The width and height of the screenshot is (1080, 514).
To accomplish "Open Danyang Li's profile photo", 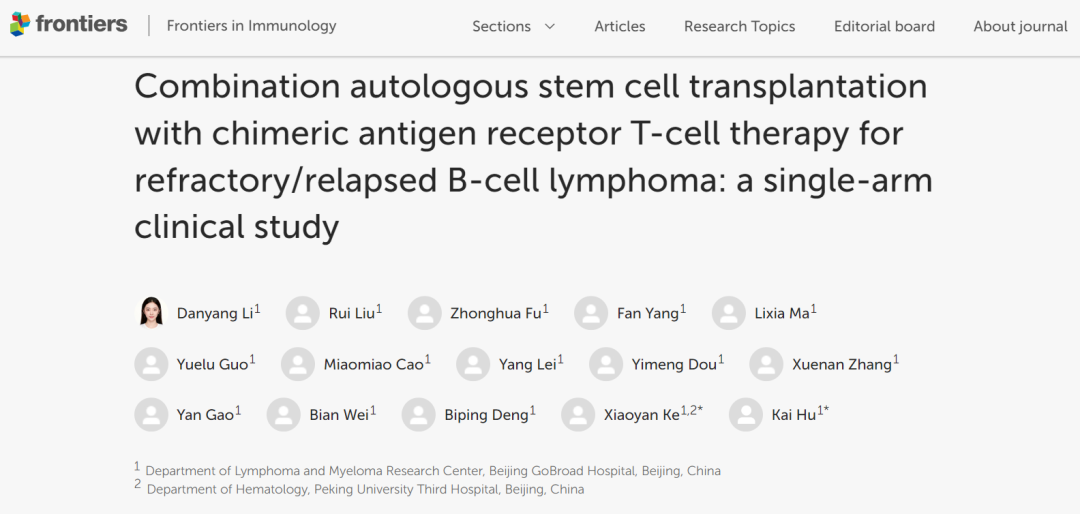I will 151,313.
